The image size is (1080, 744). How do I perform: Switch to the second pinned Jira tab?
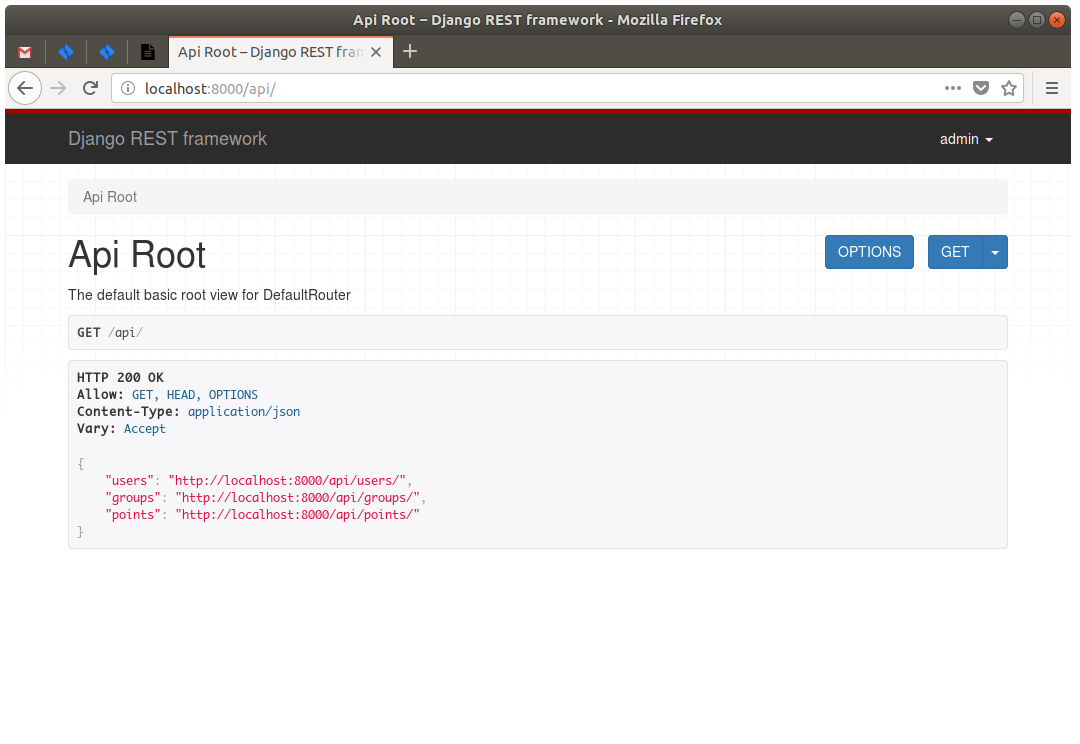(107, 52)
